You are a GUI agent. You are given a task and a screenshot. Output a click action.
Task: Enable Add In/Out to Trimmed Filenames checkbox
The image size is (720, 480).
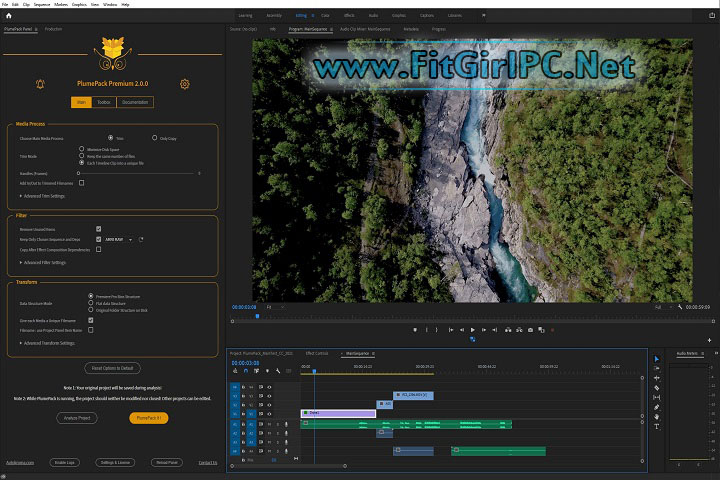pyautogui.click(x=81, y=183)
